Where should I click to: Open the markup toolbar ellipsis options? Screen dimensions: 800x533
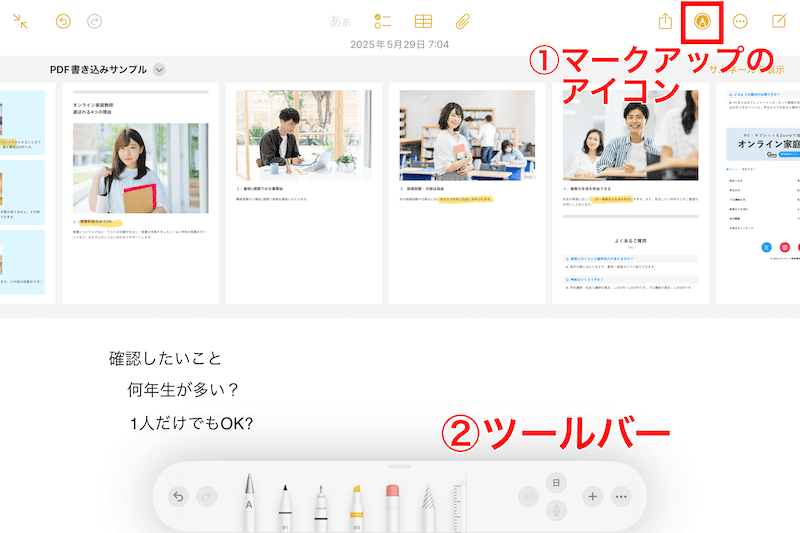[622, 497]
